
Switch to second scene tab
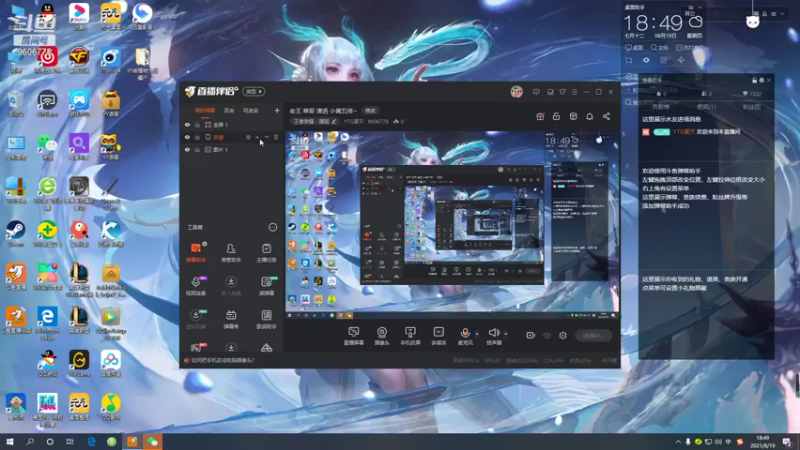point(229,110)
